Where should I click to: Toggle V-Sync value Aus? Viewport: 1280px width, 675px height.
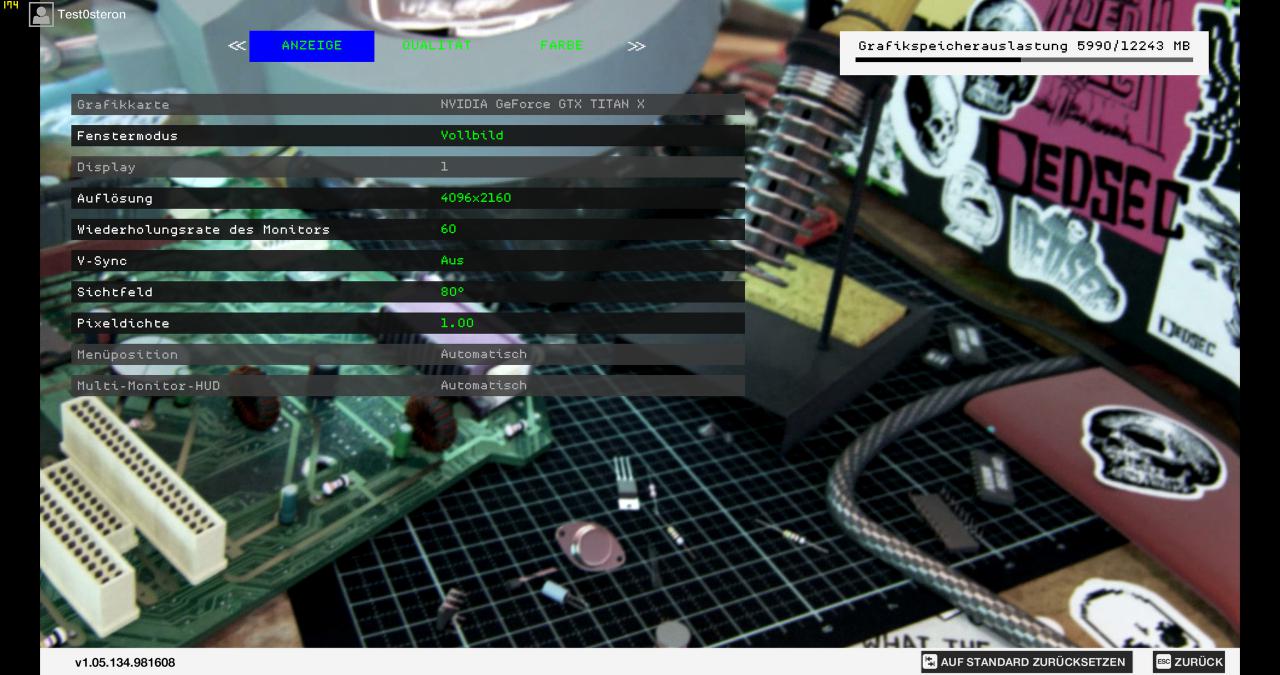click(x=452, y=260)
